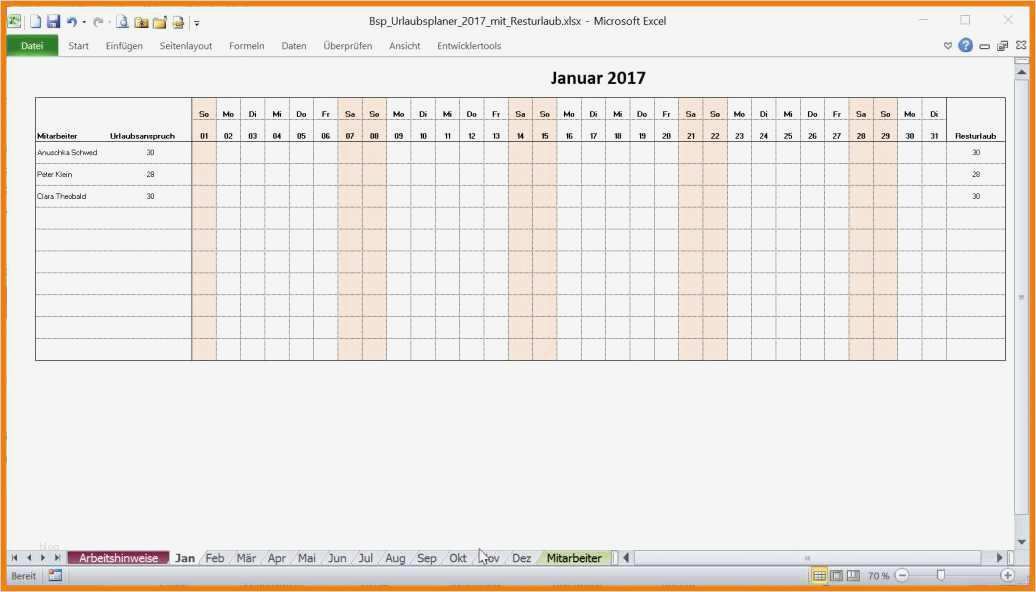Viewport: 1036px width, 592px height.
Task: Open the undo history dropdown arrow
Action: pos(84,22)
